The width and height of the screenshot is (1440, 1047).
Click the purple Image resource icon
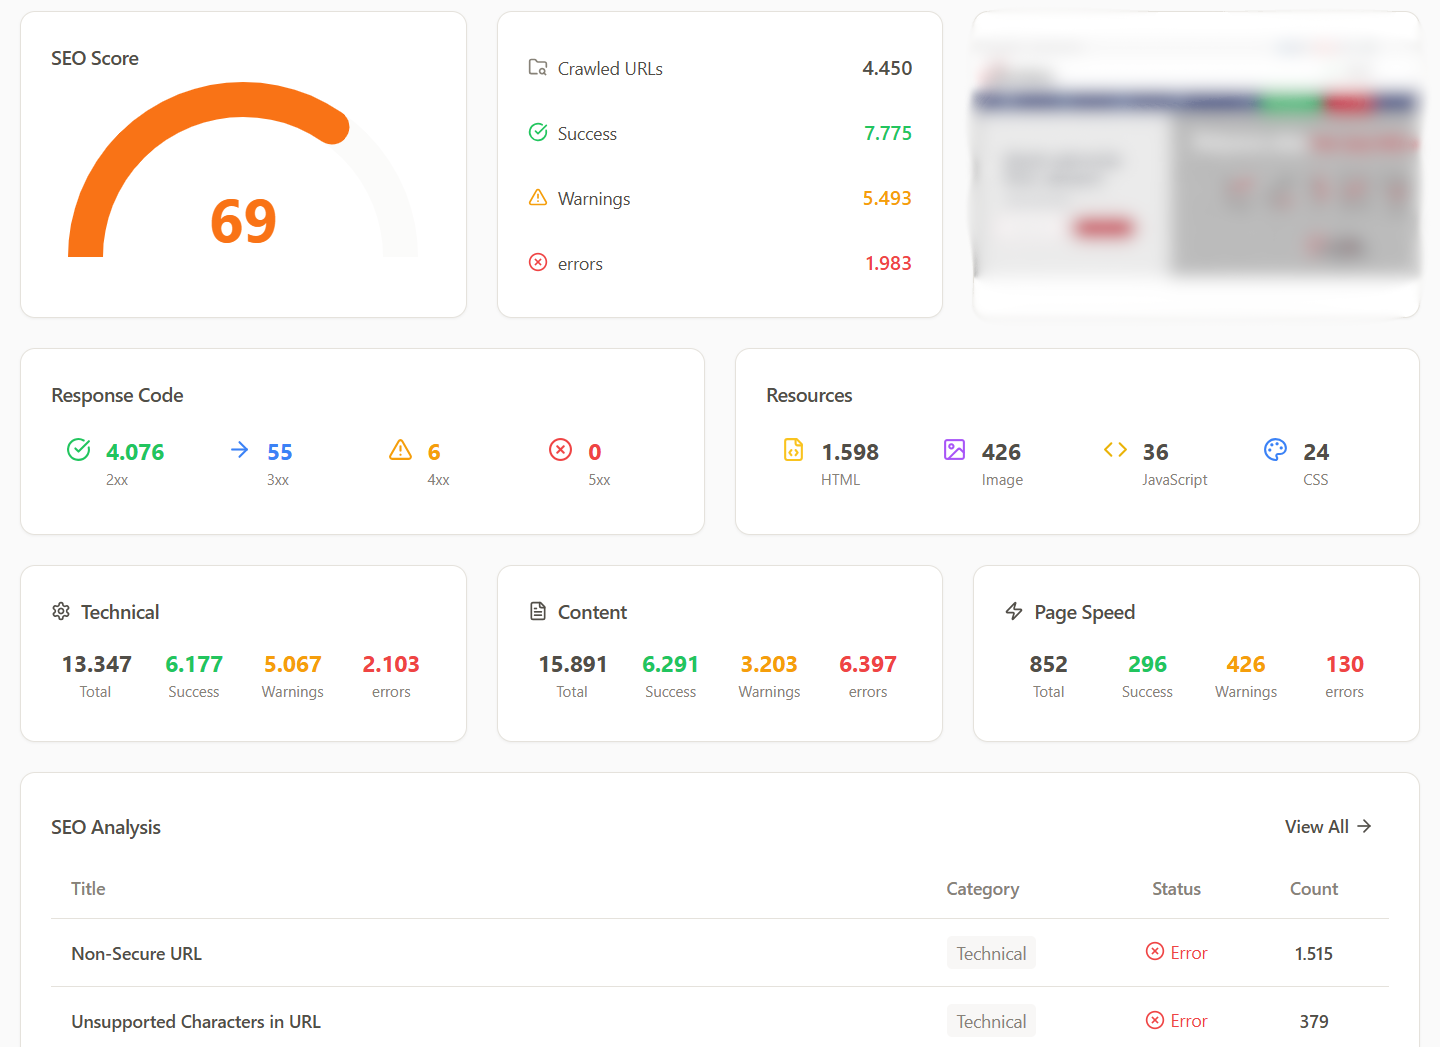pyautogui.click(x=954, y=450)
